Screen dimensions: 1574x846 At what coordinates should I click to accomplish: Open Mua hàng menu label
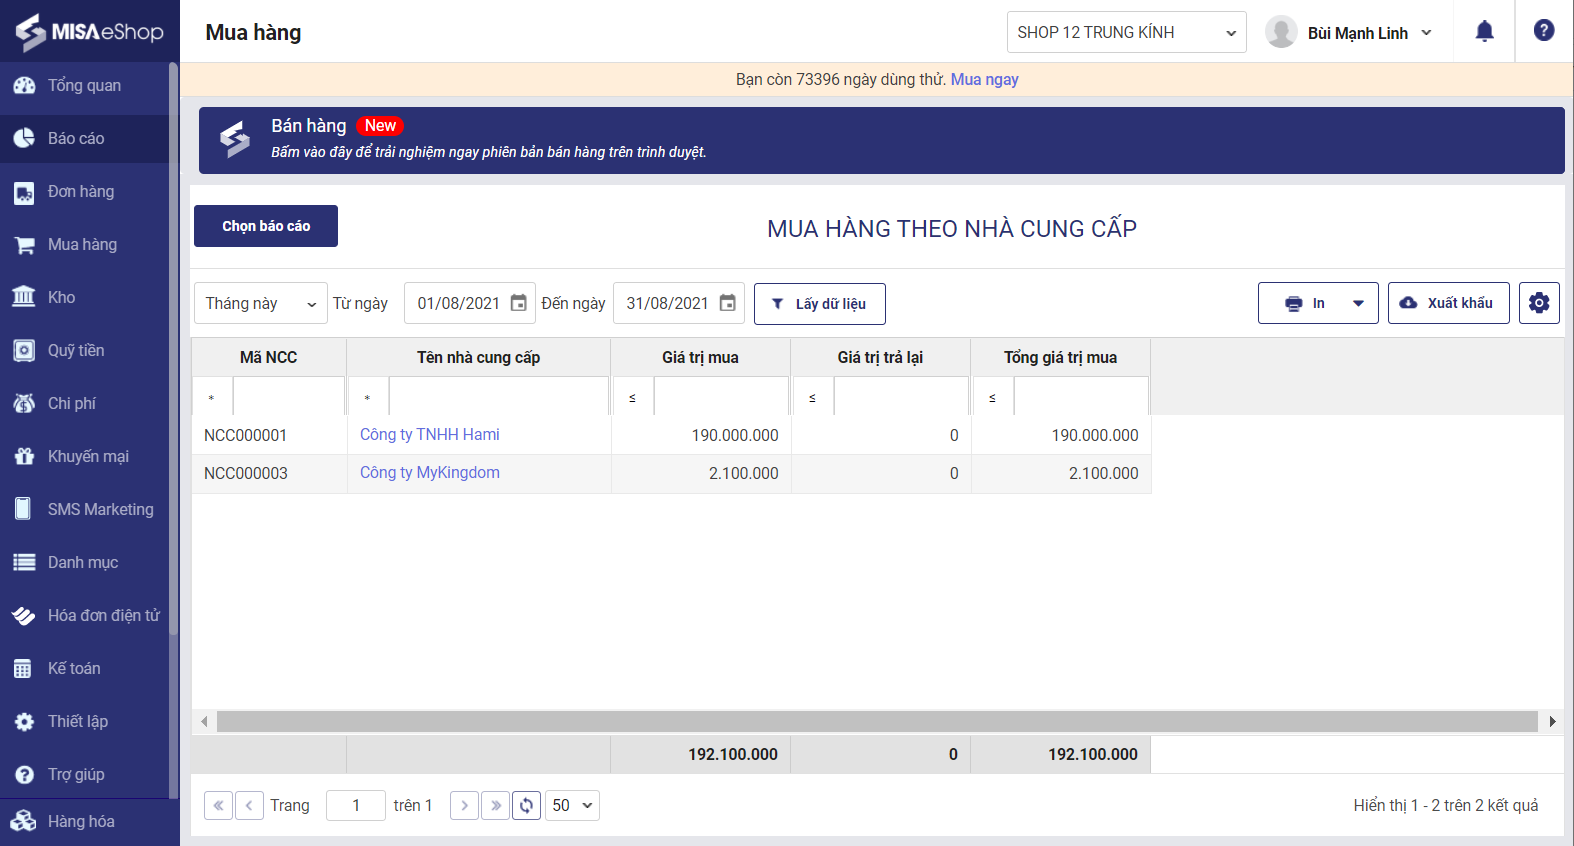point(82,245)
